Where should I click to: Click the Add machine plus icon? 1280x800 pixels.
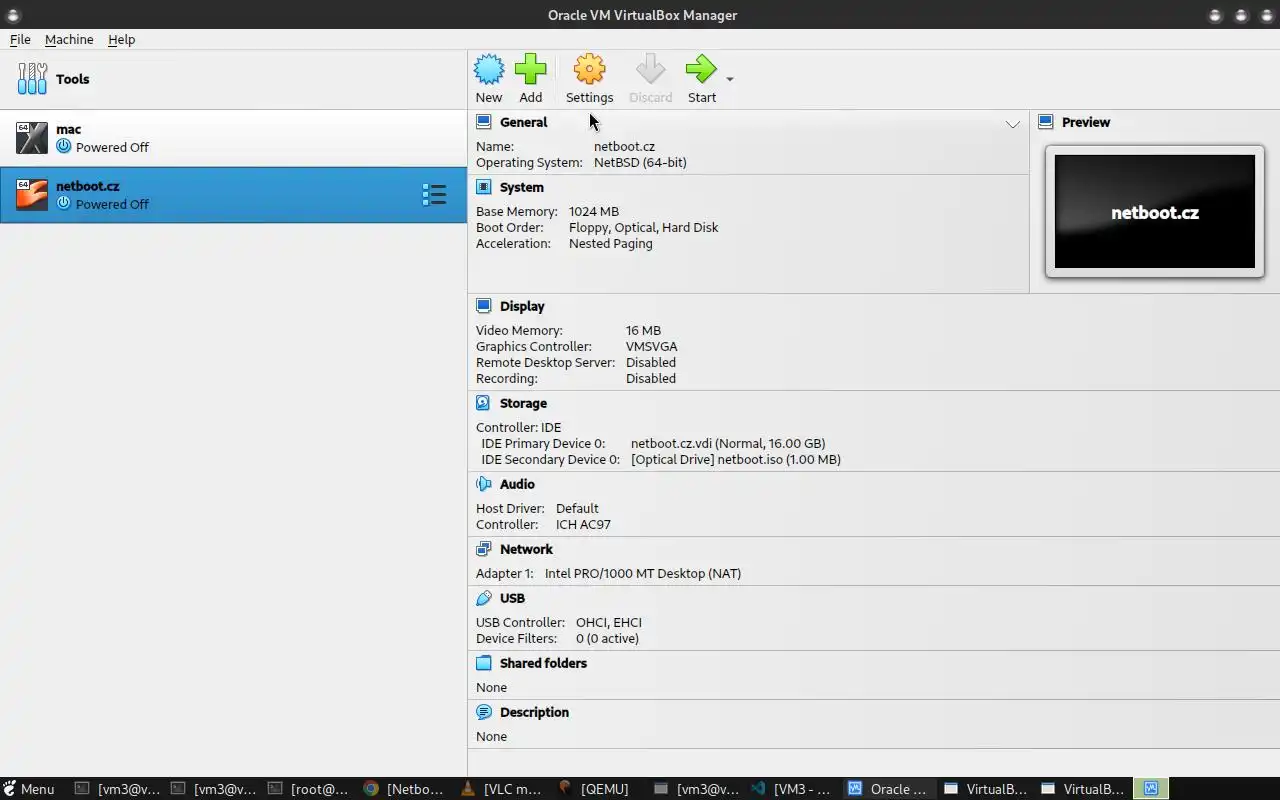[531, 69]
